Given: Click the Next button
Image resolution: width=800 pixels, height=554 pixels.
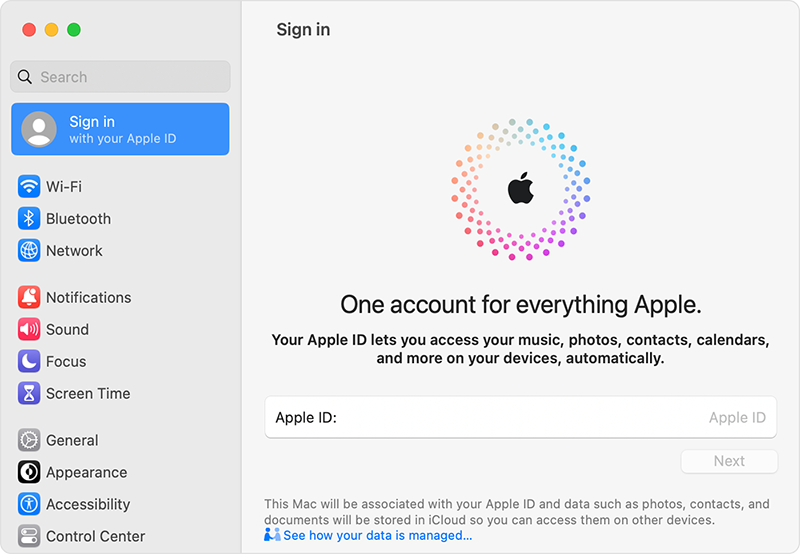Looking at the screenshot, I should [x=728, y=461].
